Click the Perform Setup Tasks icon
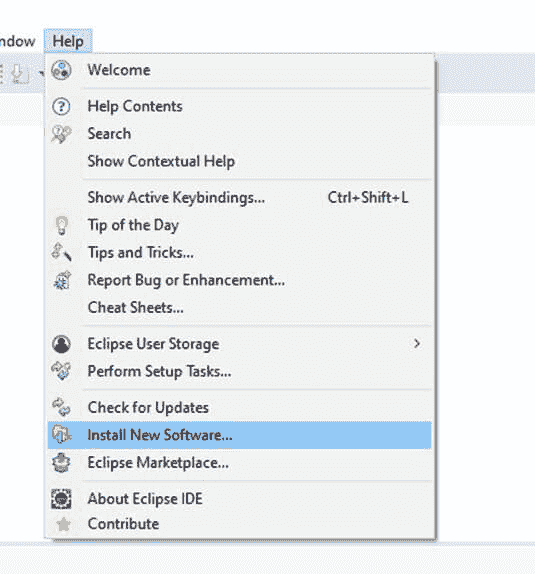The image size is (535, 574). [x=61, y=371]
